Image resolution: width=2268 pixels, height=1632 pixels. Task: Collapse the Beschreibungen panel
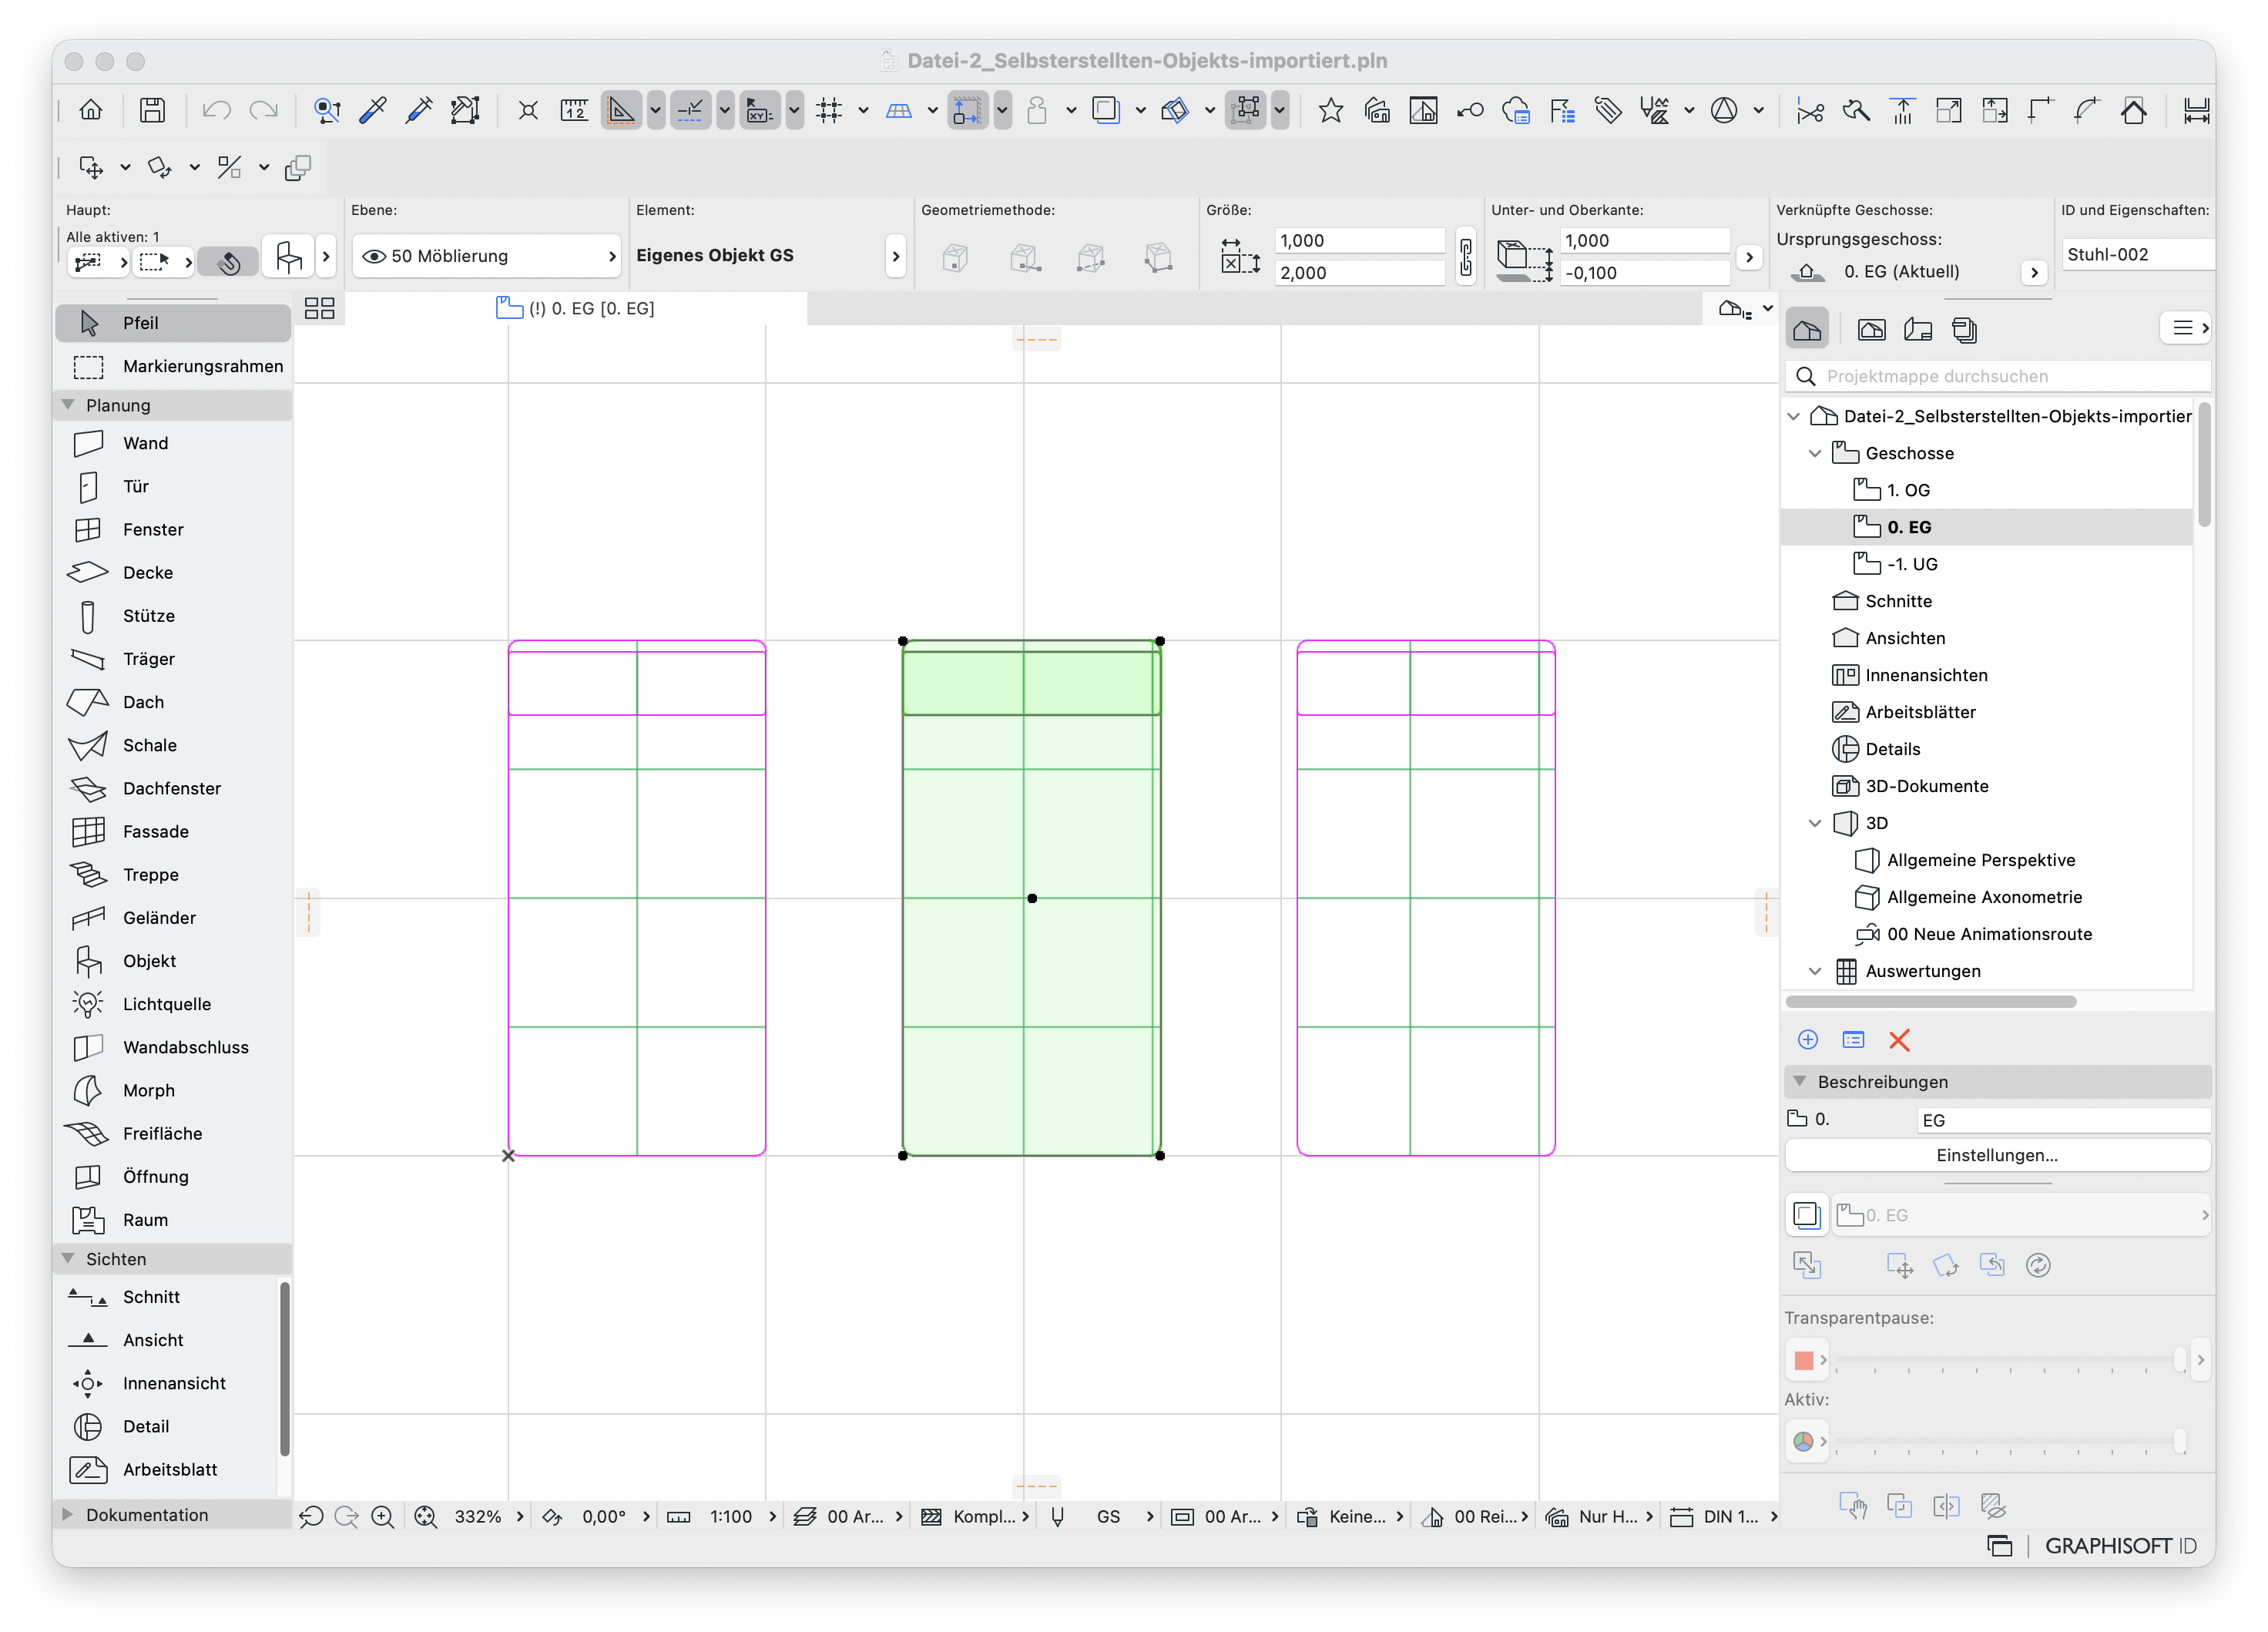coord(1799,1081)
